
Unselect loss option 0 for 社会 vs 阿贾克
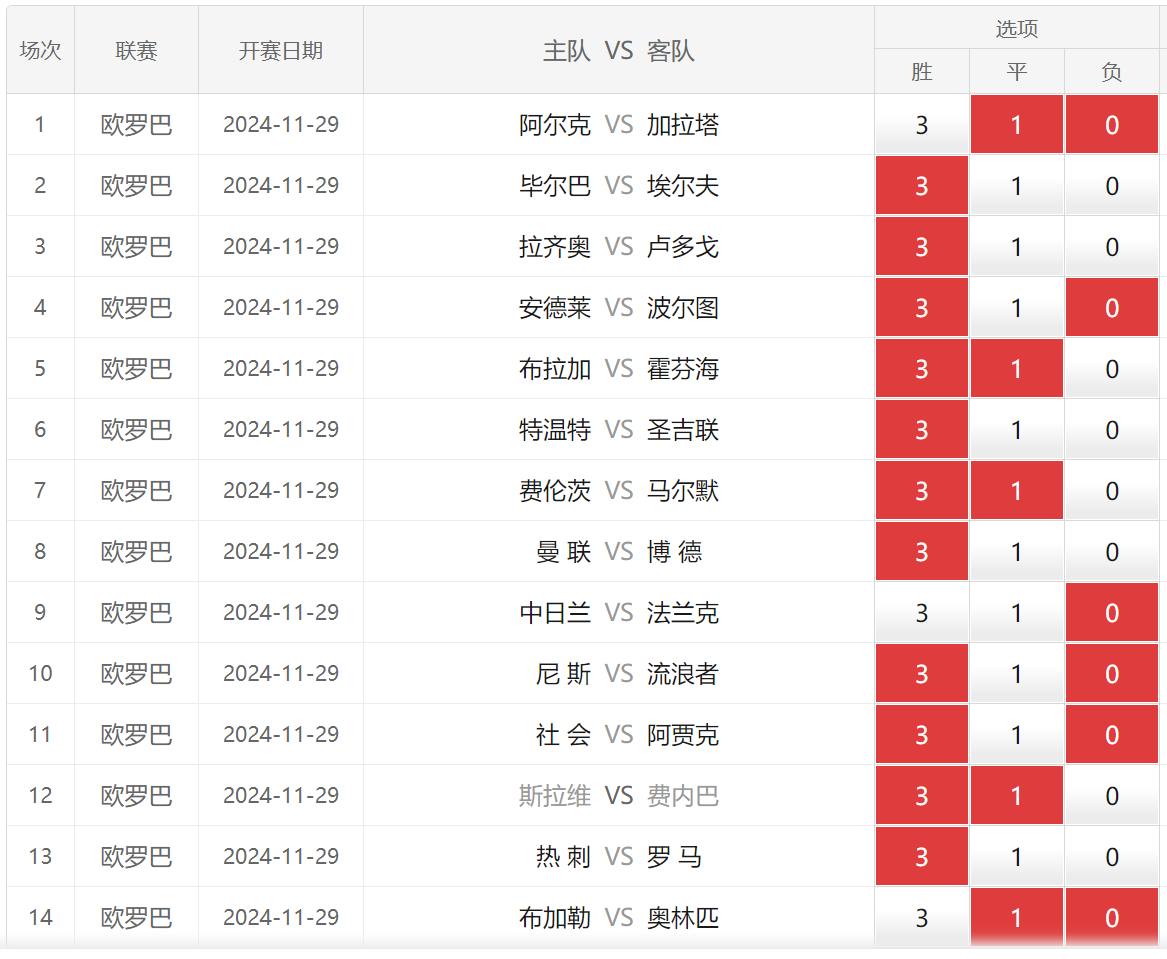pyautogui.click(x=1111, y=735)
